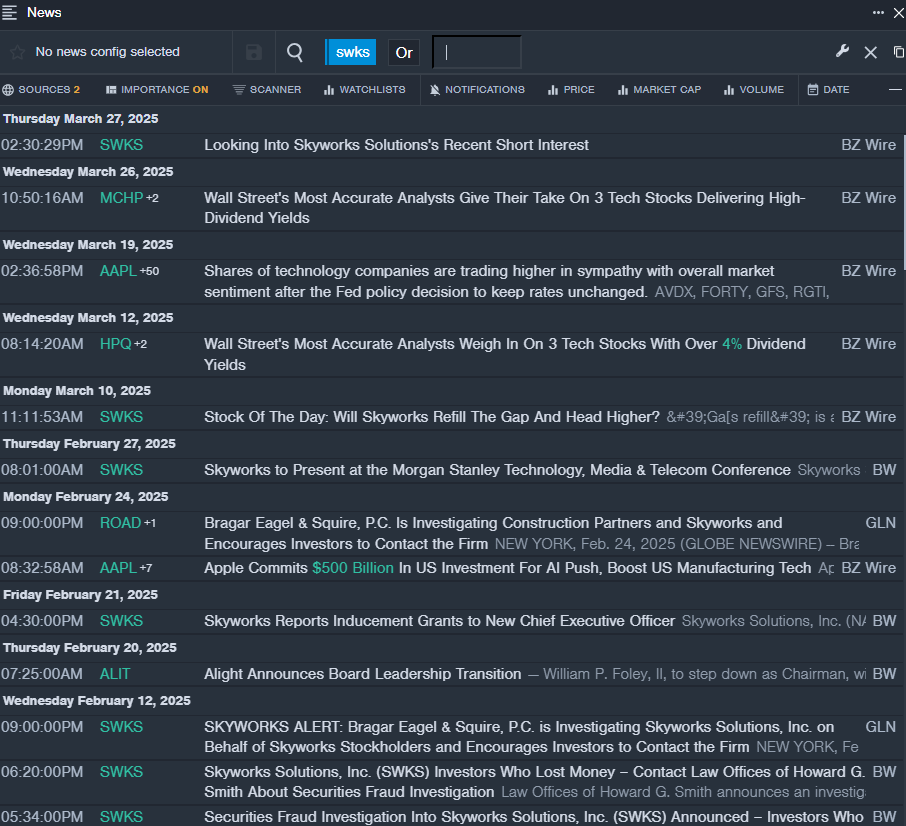Open Apple Commits $500 Billion headline
Viewport: 906px width, 826px height.
(507, 568)
